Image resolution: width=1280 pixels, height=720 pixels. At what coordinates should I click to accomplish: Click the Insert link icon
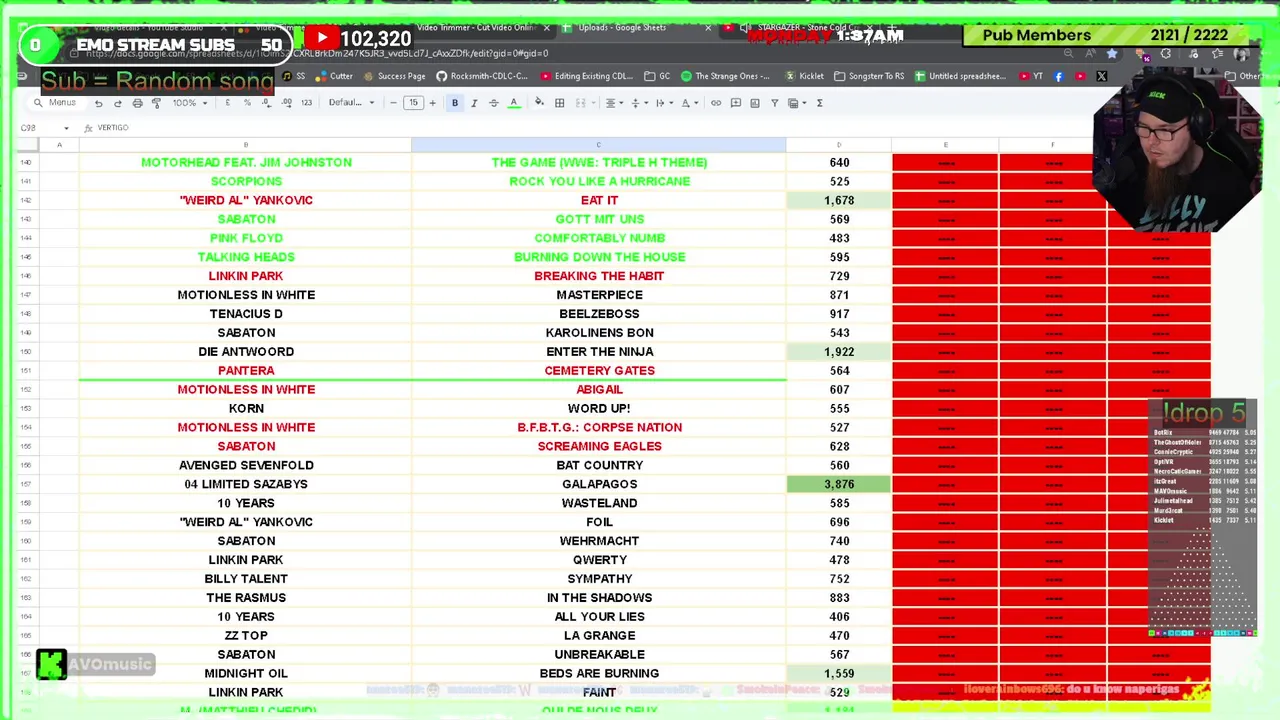pyautogui.click(x=716, y=103)
